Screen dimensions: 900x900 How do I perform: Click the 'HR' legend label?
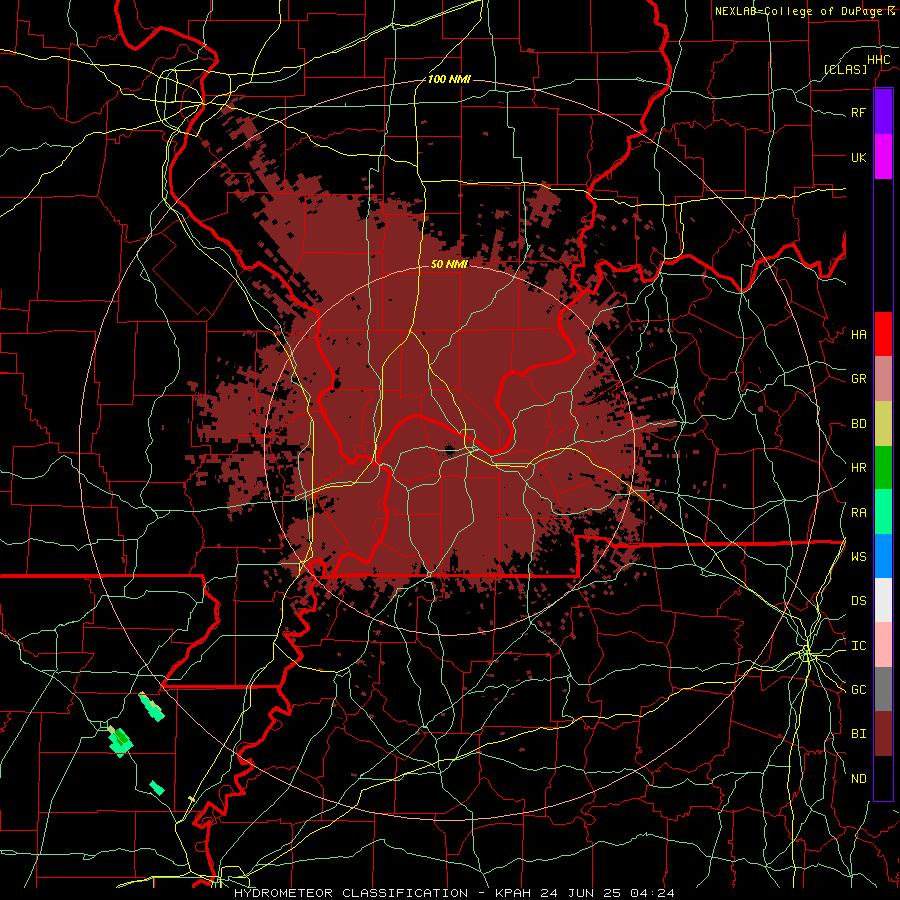click(x=859, y=468)
